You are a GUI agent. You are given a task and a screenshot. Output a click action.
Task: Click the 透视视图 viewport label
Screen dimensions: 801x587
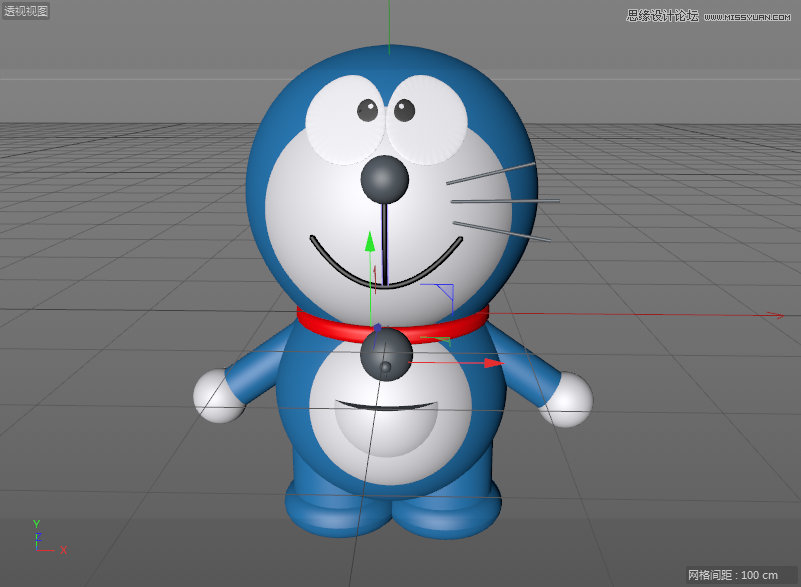[x=24, y=11]
